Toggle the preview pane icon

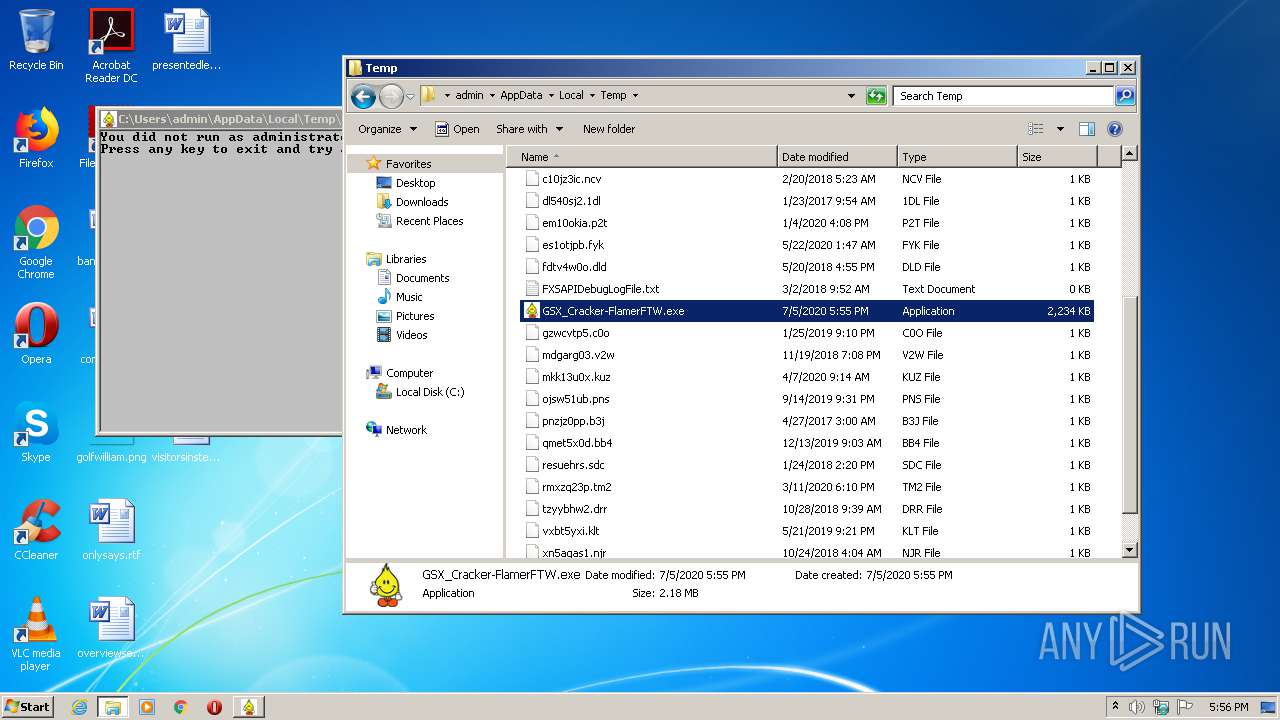(x=1087, y=129)
